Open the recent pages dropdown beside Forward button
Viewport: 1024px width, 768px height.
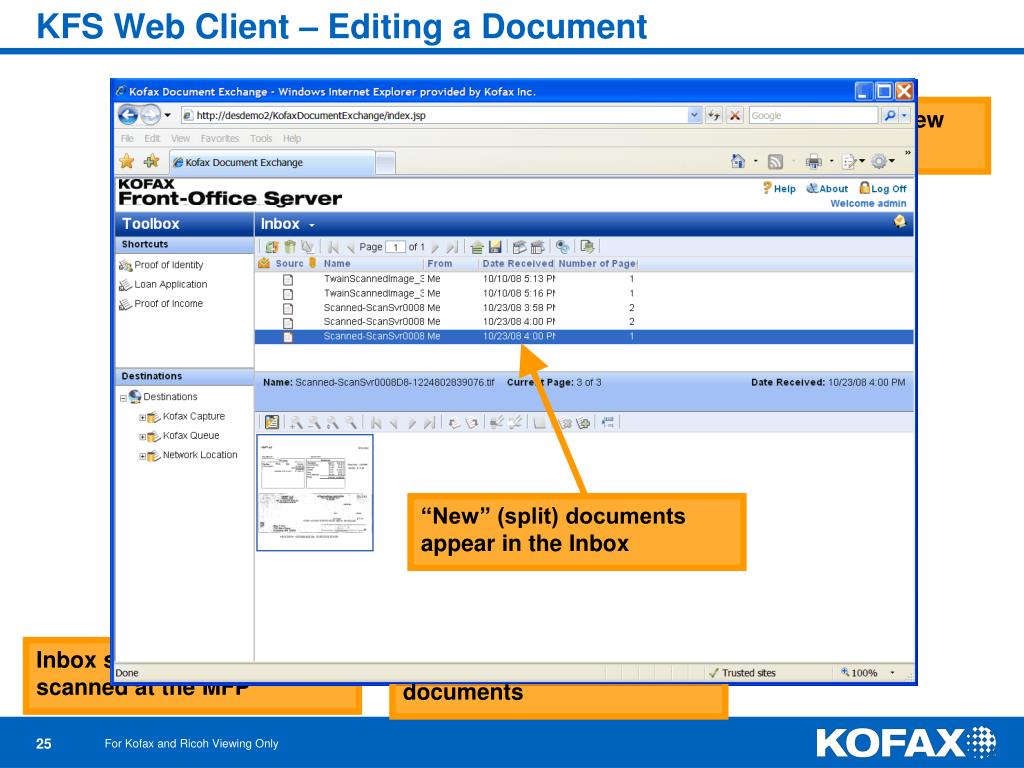(x=167, y=116)
